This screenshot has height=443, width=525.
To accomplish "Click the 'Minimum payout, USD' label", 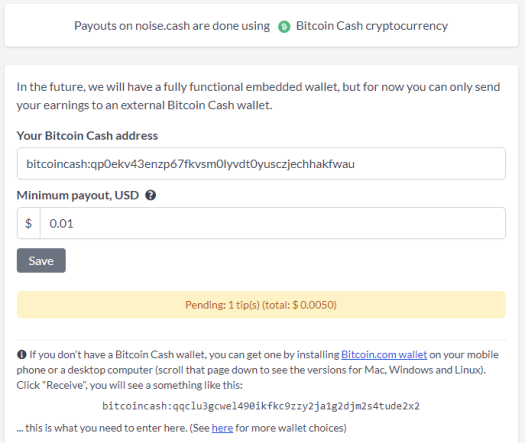I will (78, 195).
